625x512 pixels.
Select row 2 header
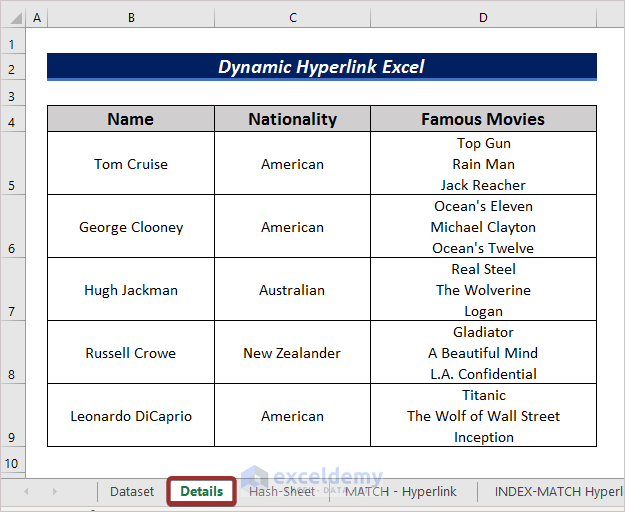(12, 67)
